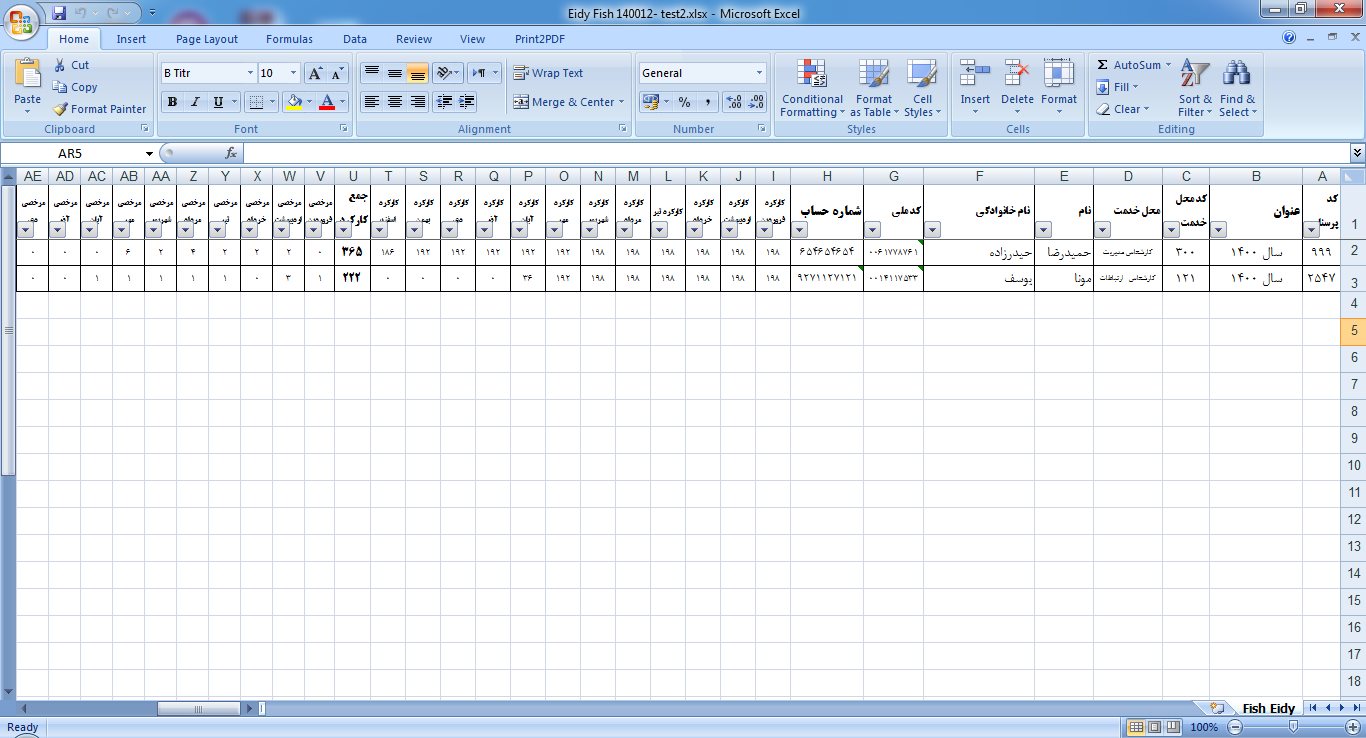Open the B Titr font name dropdown
Image resolution: width=1366 pixels, height=738 pixels.
click(250, 73)
